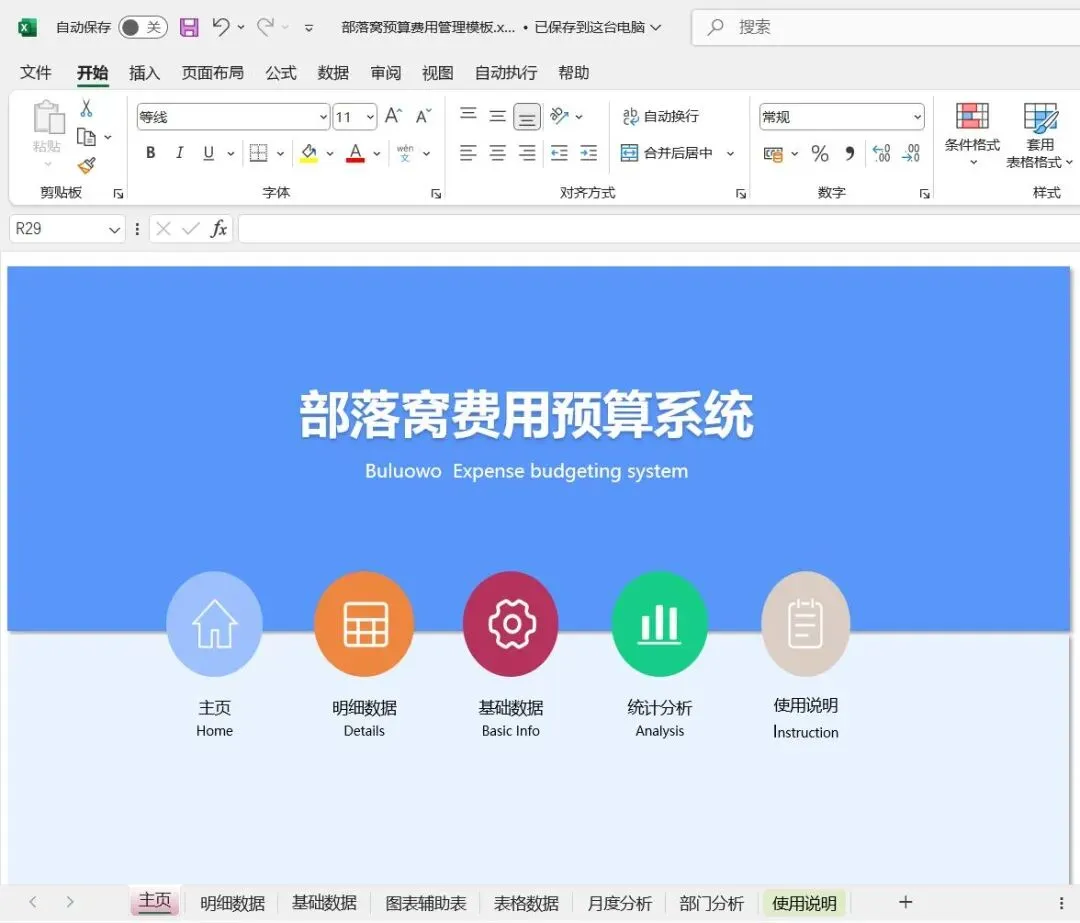Click the 主页 Home circle icon

(x=215, y=623)
